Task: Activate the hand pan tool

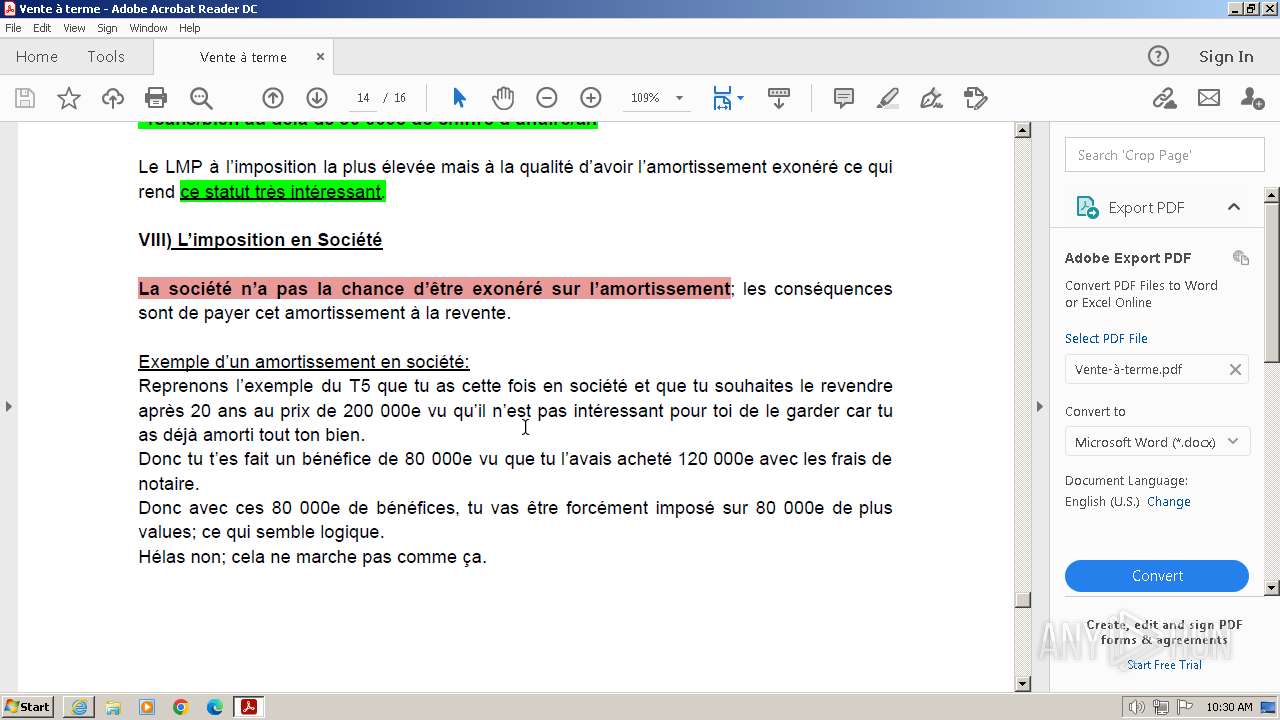Action: pyautogui.click(x=503, y=98)
